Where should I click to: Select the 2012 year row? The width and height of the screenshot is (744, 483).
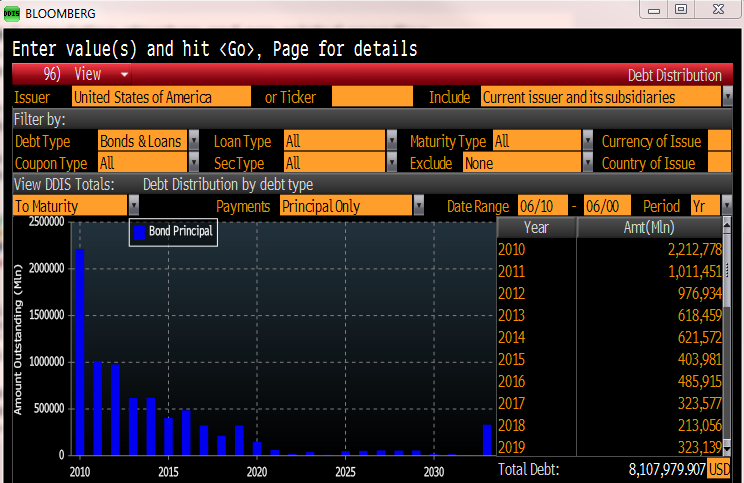609,293
